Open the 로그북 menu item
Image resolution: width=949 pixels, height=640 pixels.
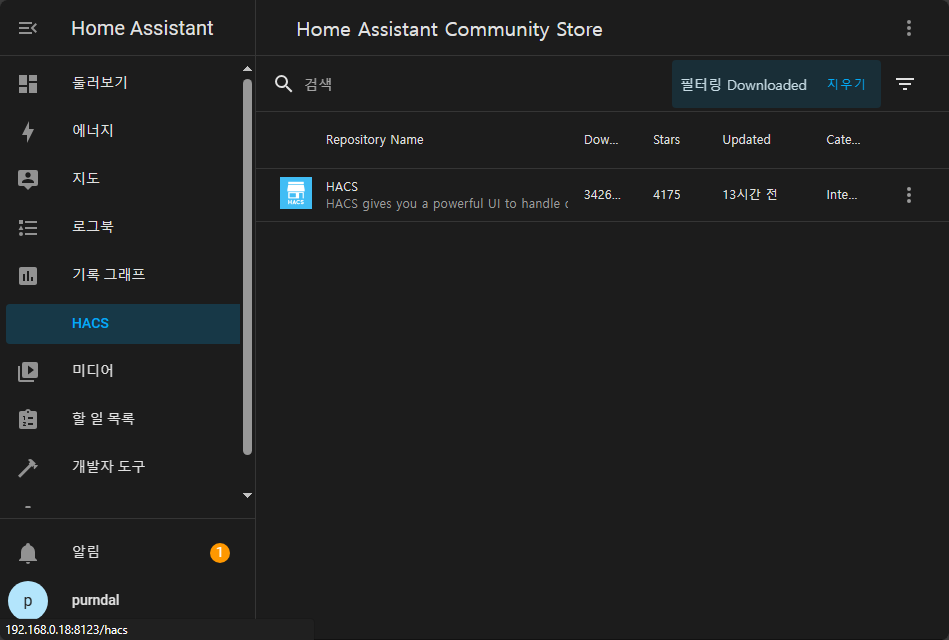tap(123, 226)
